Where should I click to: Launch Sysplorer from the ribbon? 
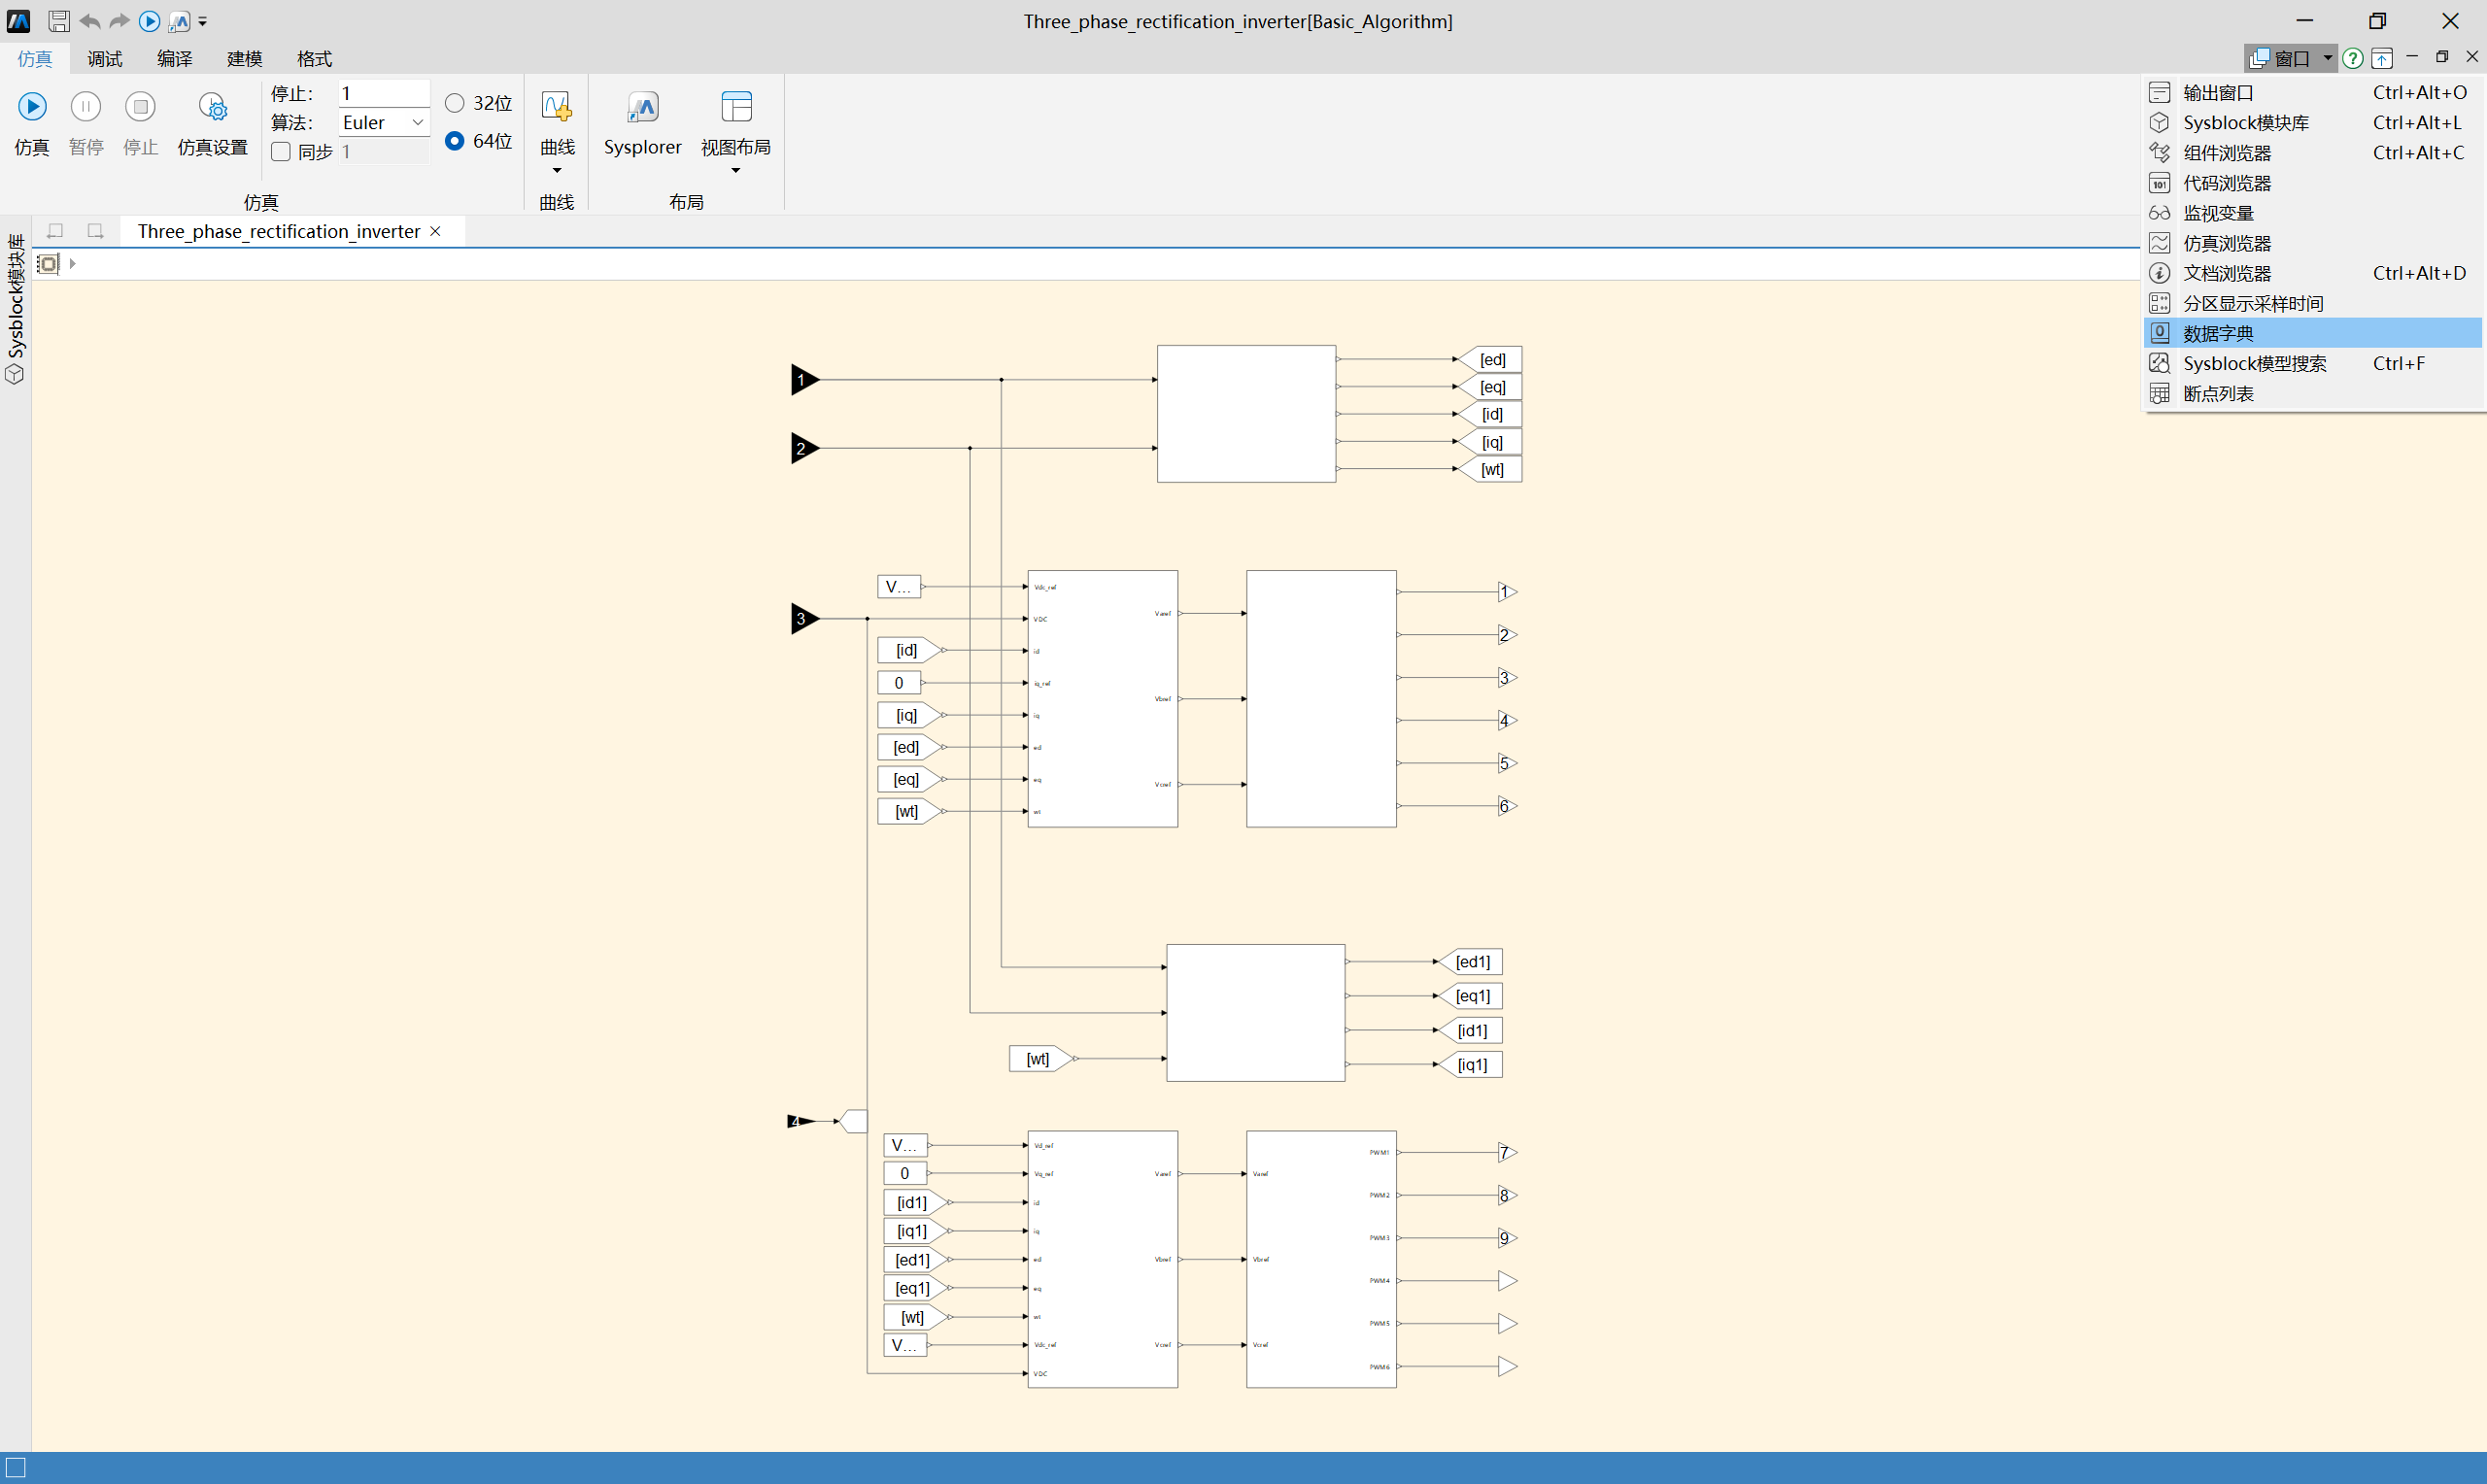pos(642,107)
